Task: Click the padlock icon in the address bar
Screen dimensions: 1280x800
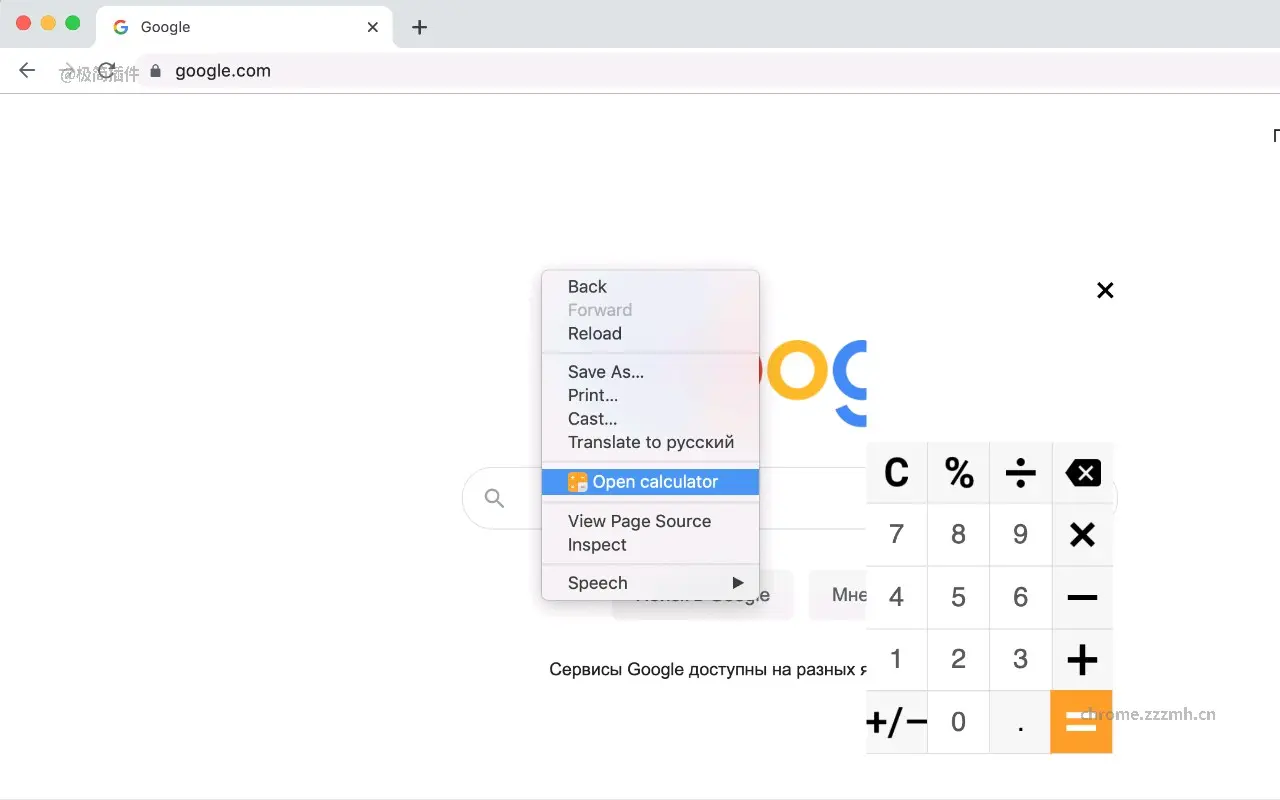Action: point(155,71)
